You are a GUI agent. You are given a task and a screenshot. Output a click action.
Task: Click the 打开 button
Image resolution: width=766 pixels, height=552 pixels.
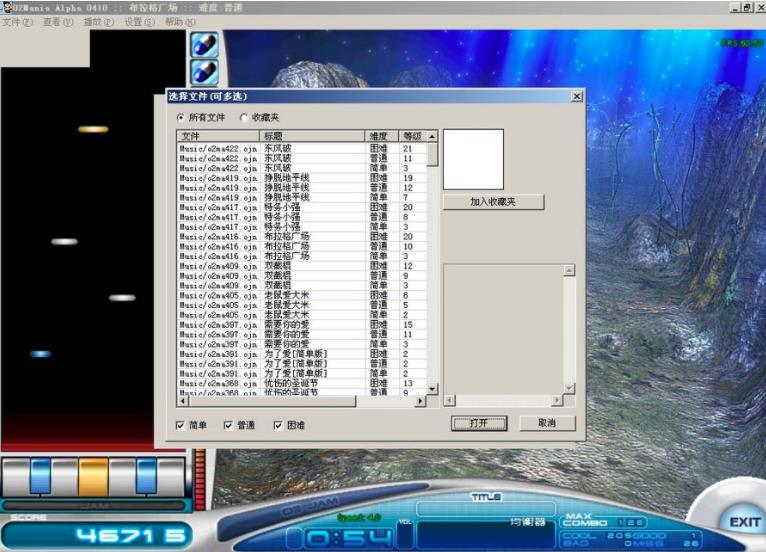(479, 423)
